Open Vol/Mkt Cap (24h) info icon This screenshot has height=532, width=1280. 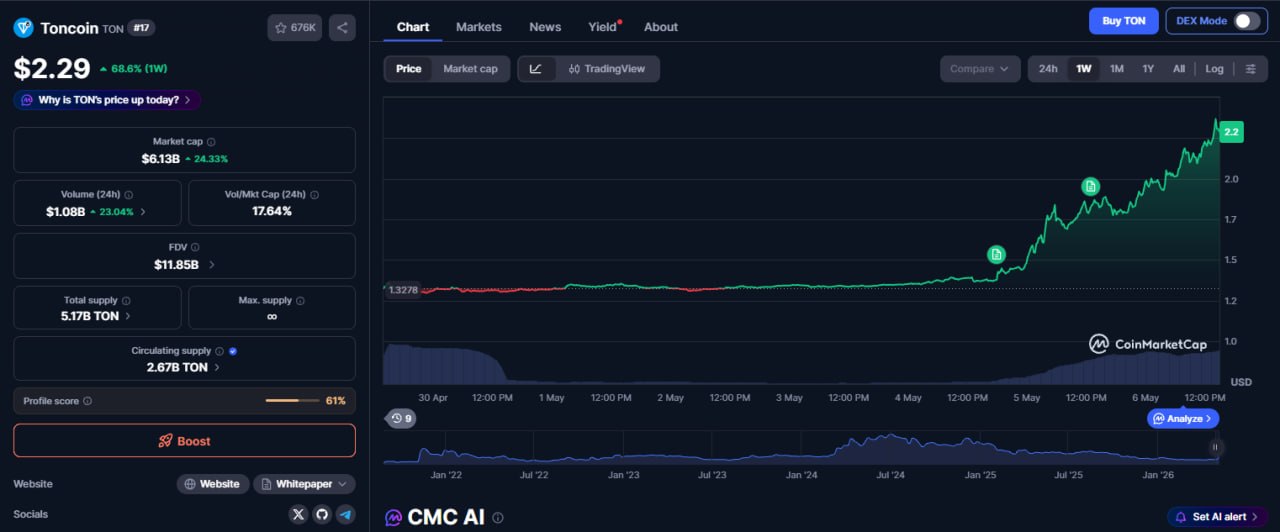pyautogui.click(x=314, y=195)
